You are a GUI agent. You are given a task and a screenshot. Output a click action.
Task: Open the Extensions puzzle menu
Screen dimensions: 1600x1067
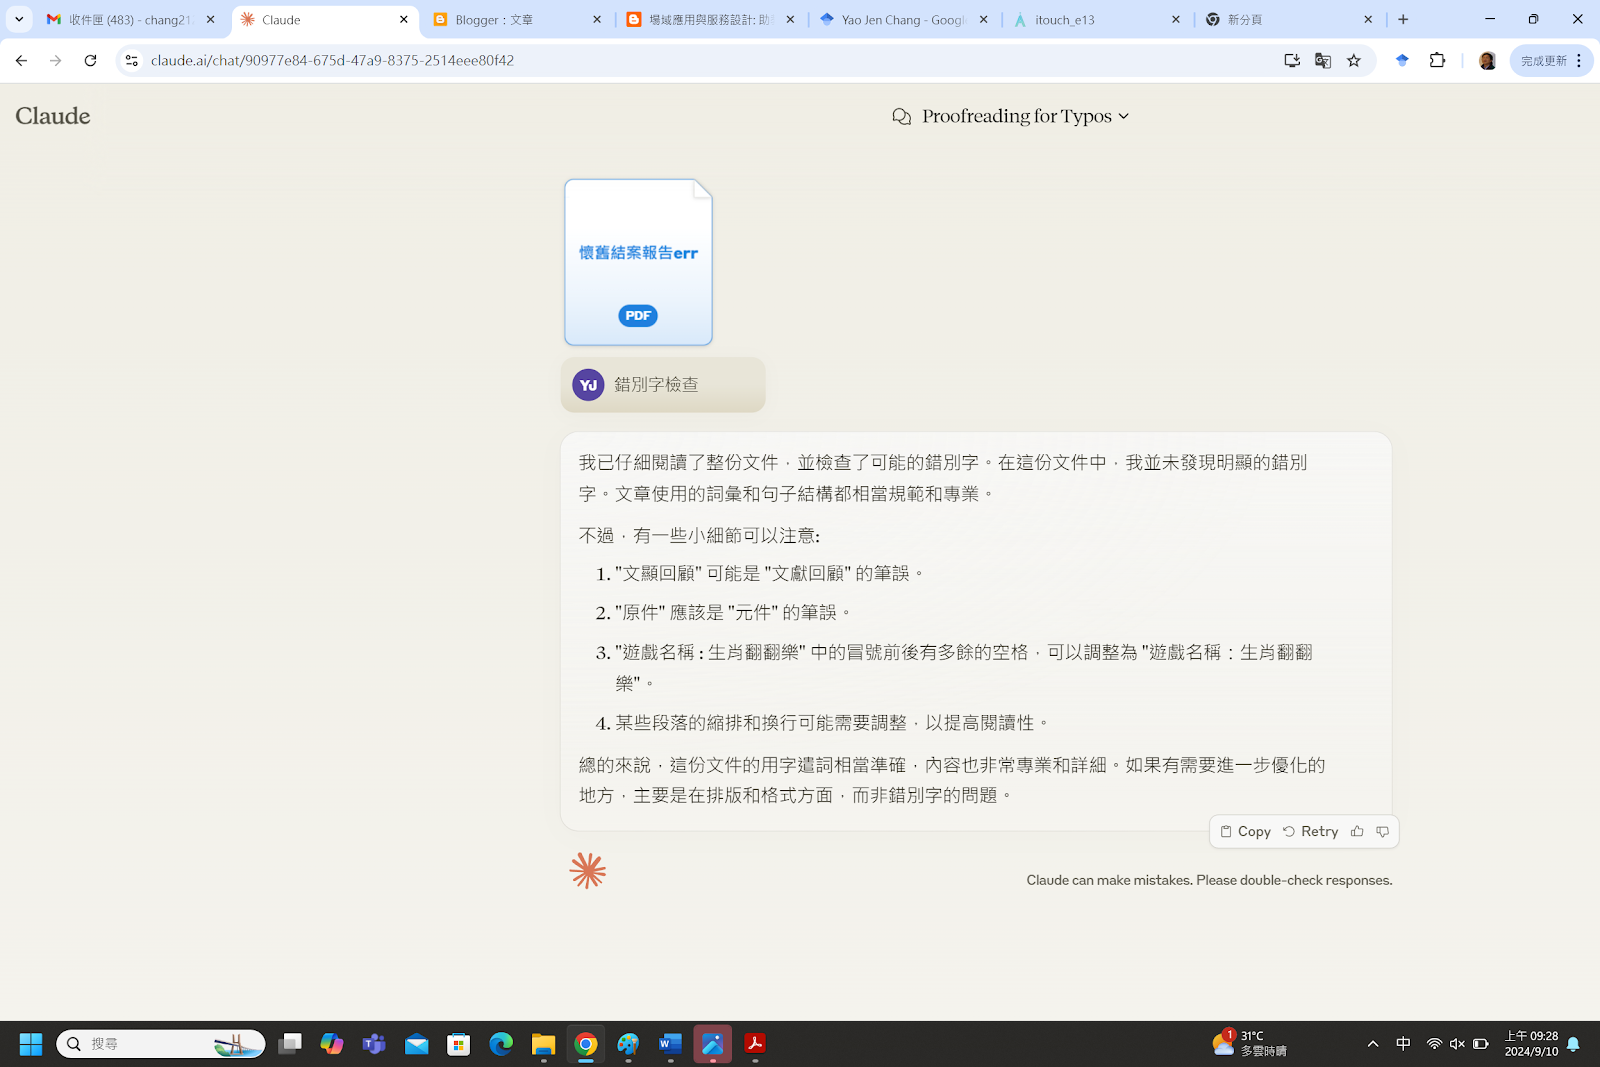(x=1437, y=61)
